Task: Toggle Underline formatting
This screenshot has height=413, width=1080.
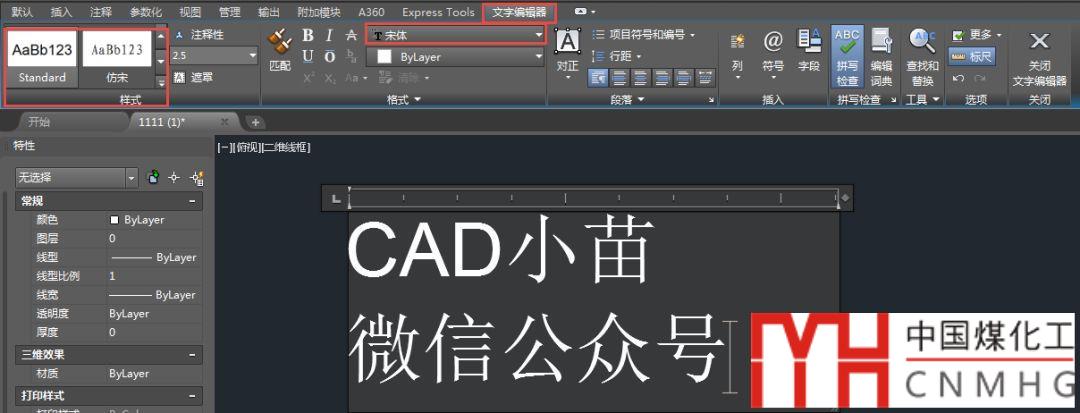Action: pyautogui.click(x=308, y=56)
